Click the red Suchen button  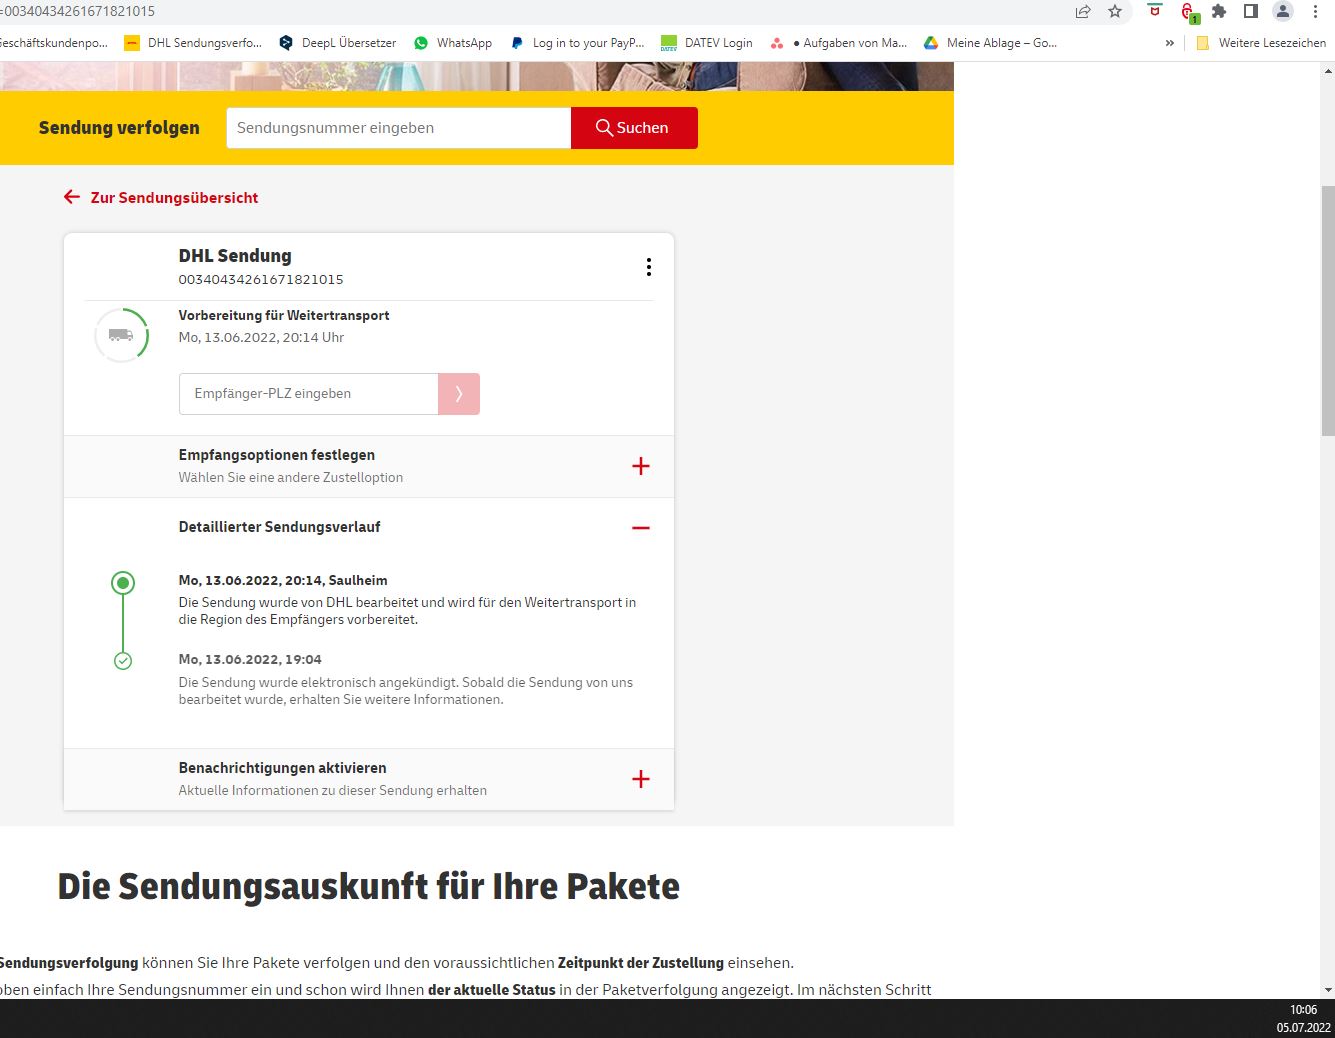click(x=634, y=128)
